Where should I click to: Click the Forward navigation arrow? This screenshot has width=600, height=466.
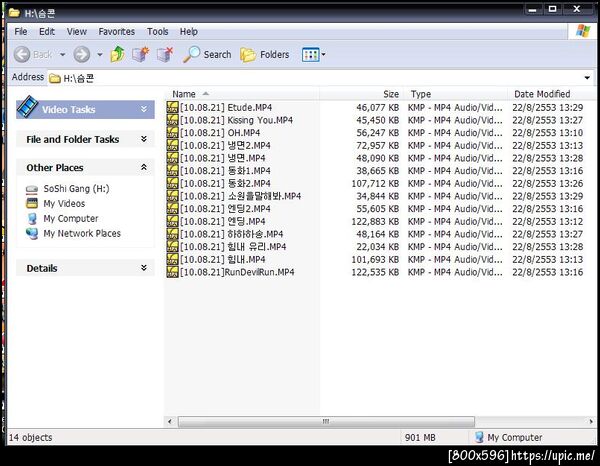coord(82,54)
